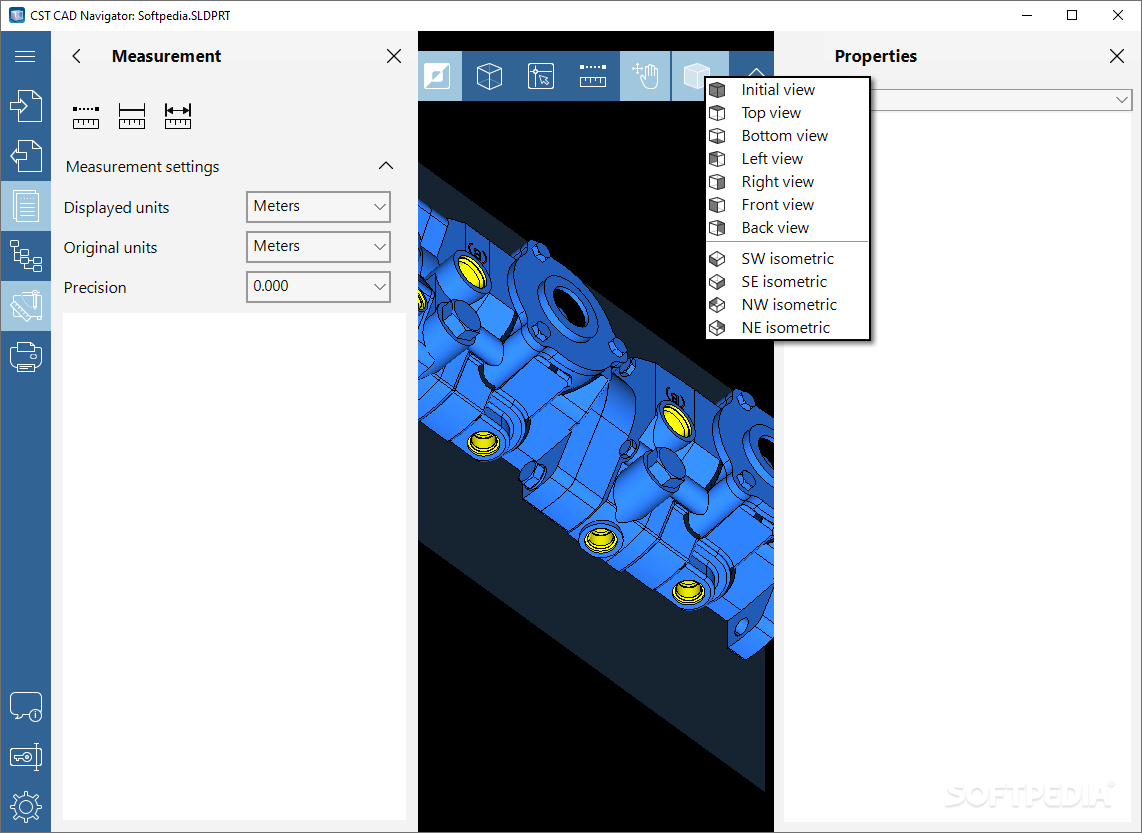
Task: Open the feedback info chat icon
Action: 25,706
